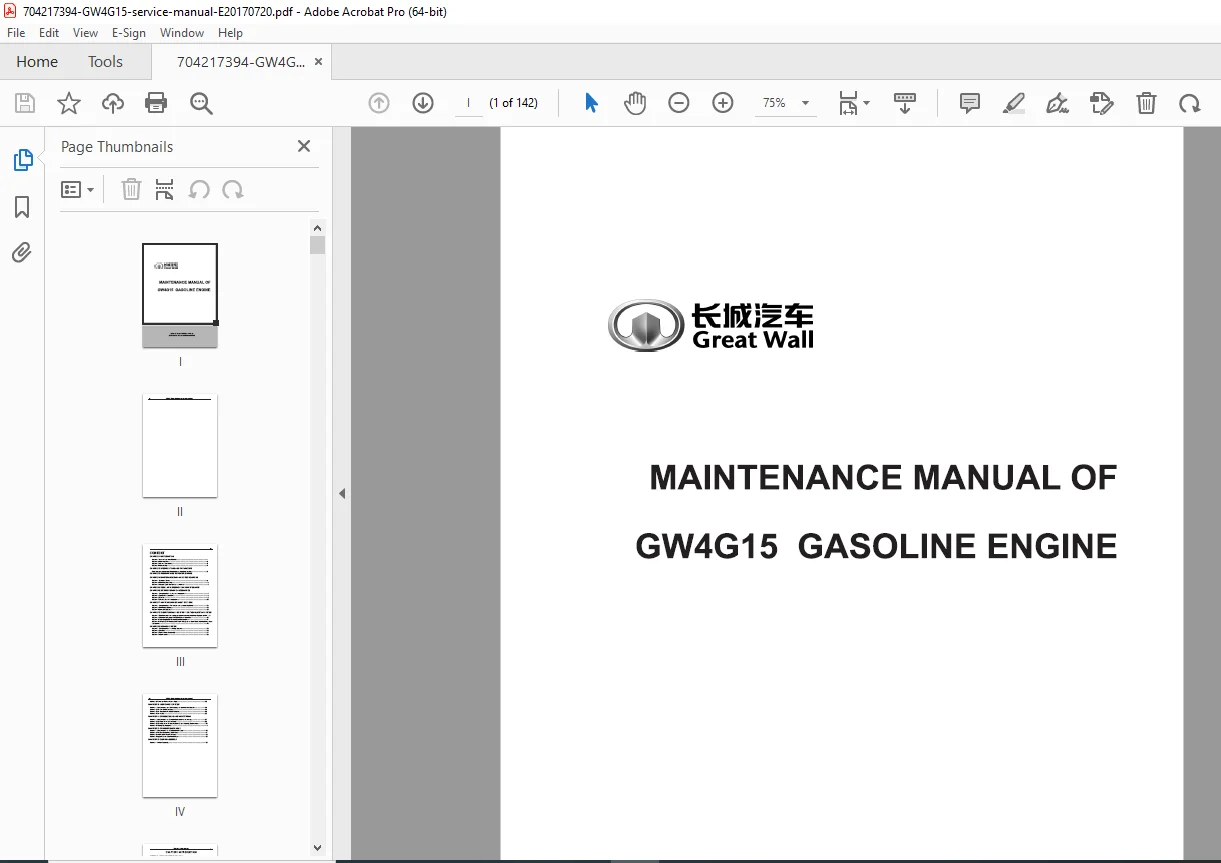This screenshot has width=1221, height=863.
Task: Open the Redact or edit tool icon
Action: point(1102,103)
